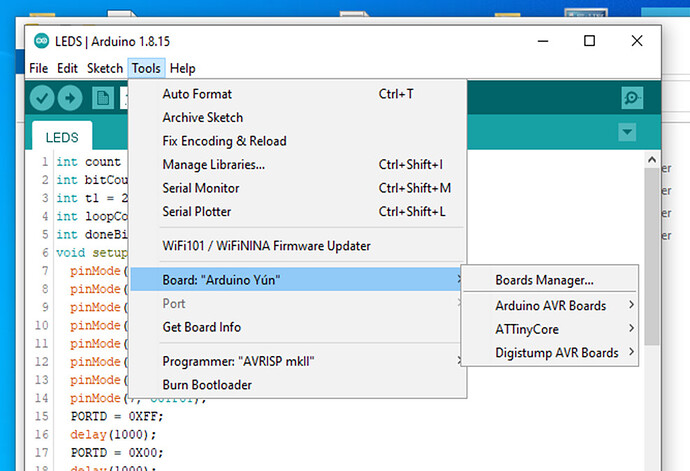Image resolution: width=690 pixels, height=471 pixels.
Task: Open the File menu
Action: pos(39,68)
